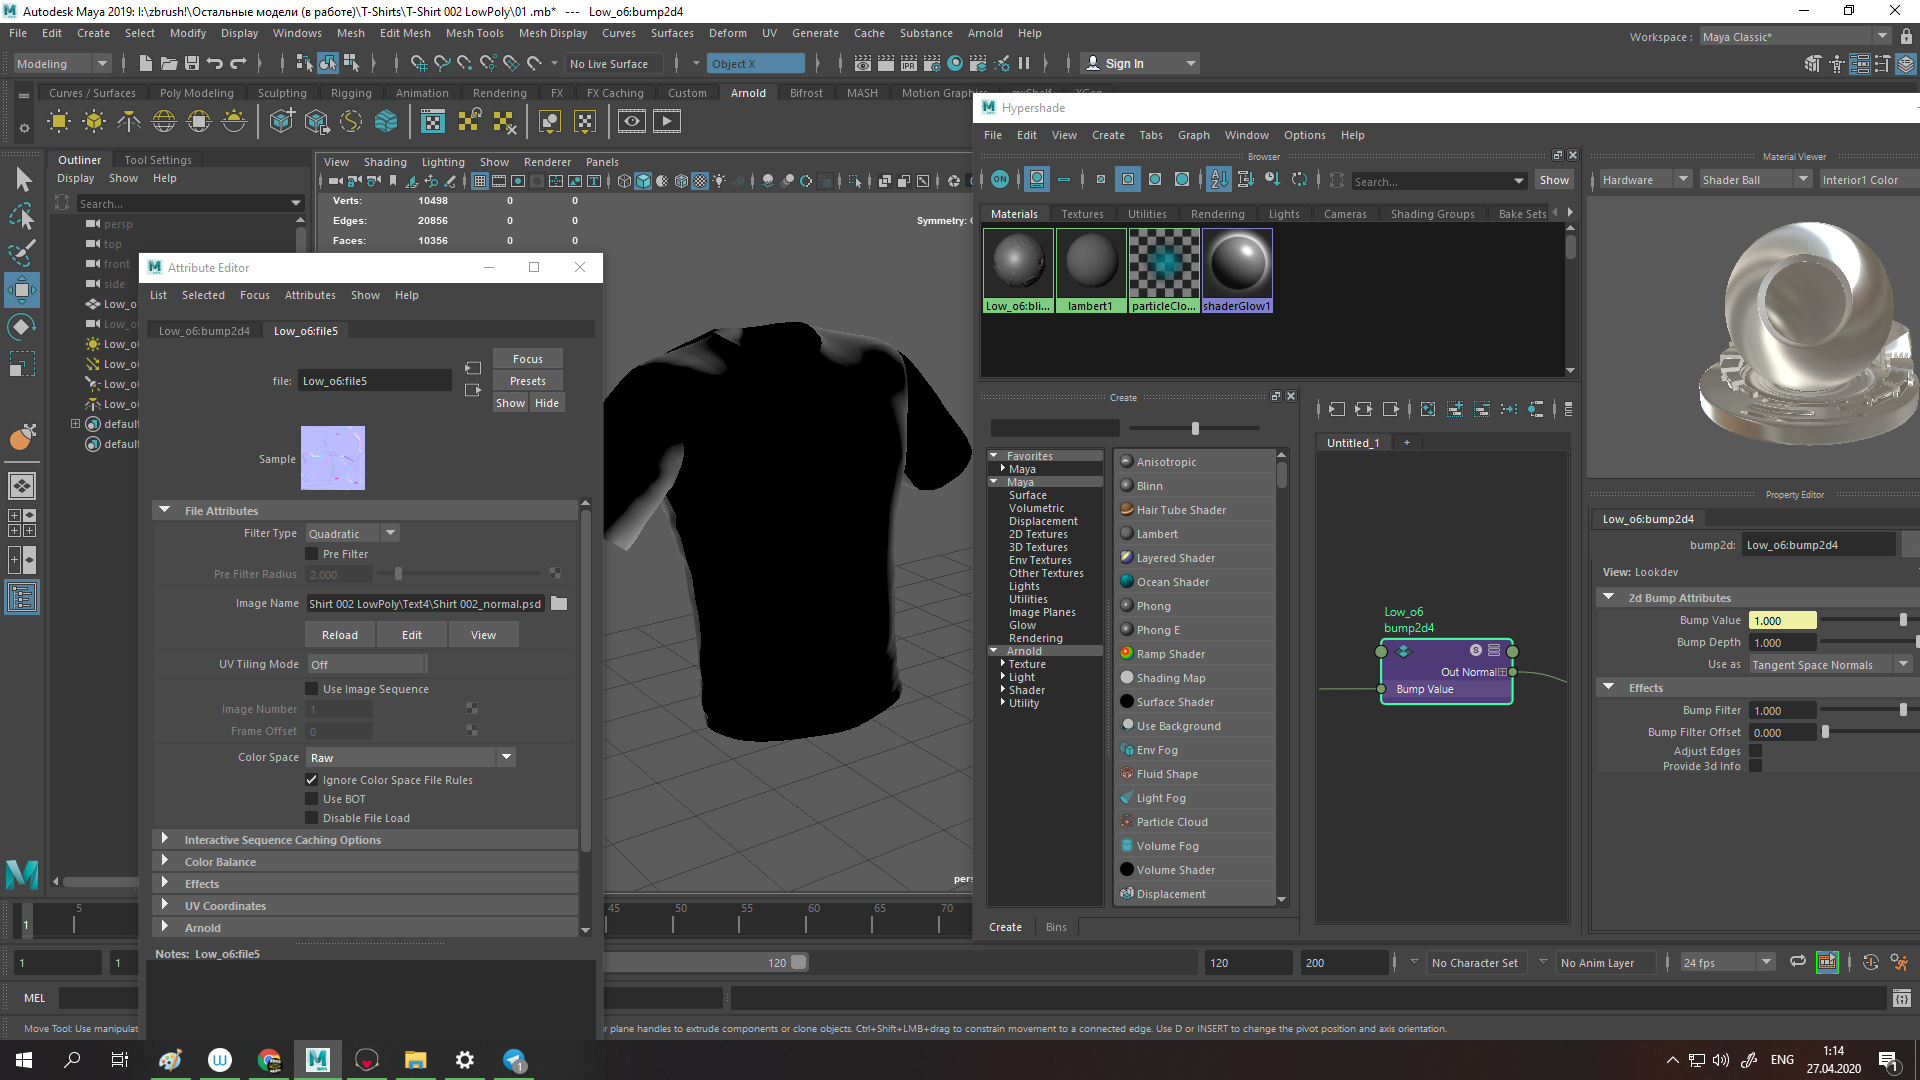Enable the Pre Filter checkbox
1920x1080 pixels.
pos(312,554)
